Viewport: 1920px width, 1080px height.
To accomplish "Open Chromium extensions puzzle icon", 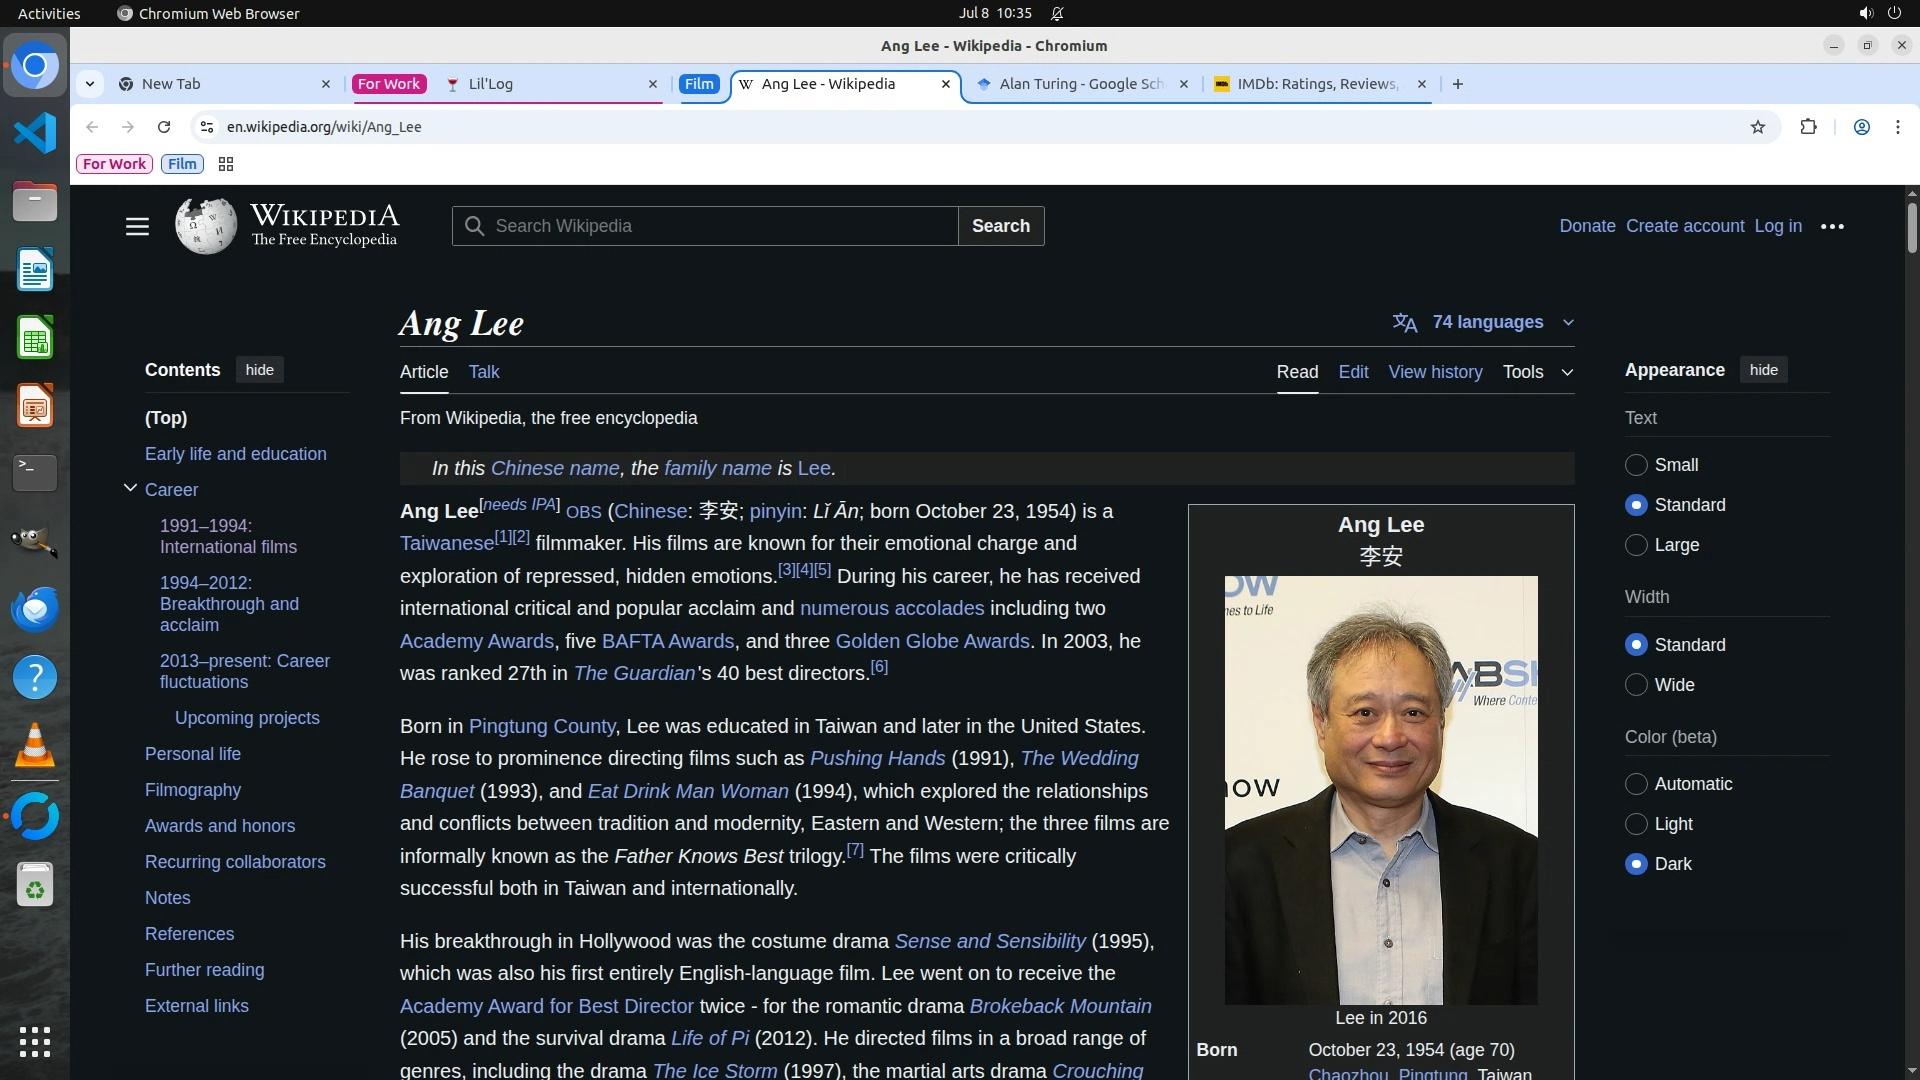I will pos(1808,127).
